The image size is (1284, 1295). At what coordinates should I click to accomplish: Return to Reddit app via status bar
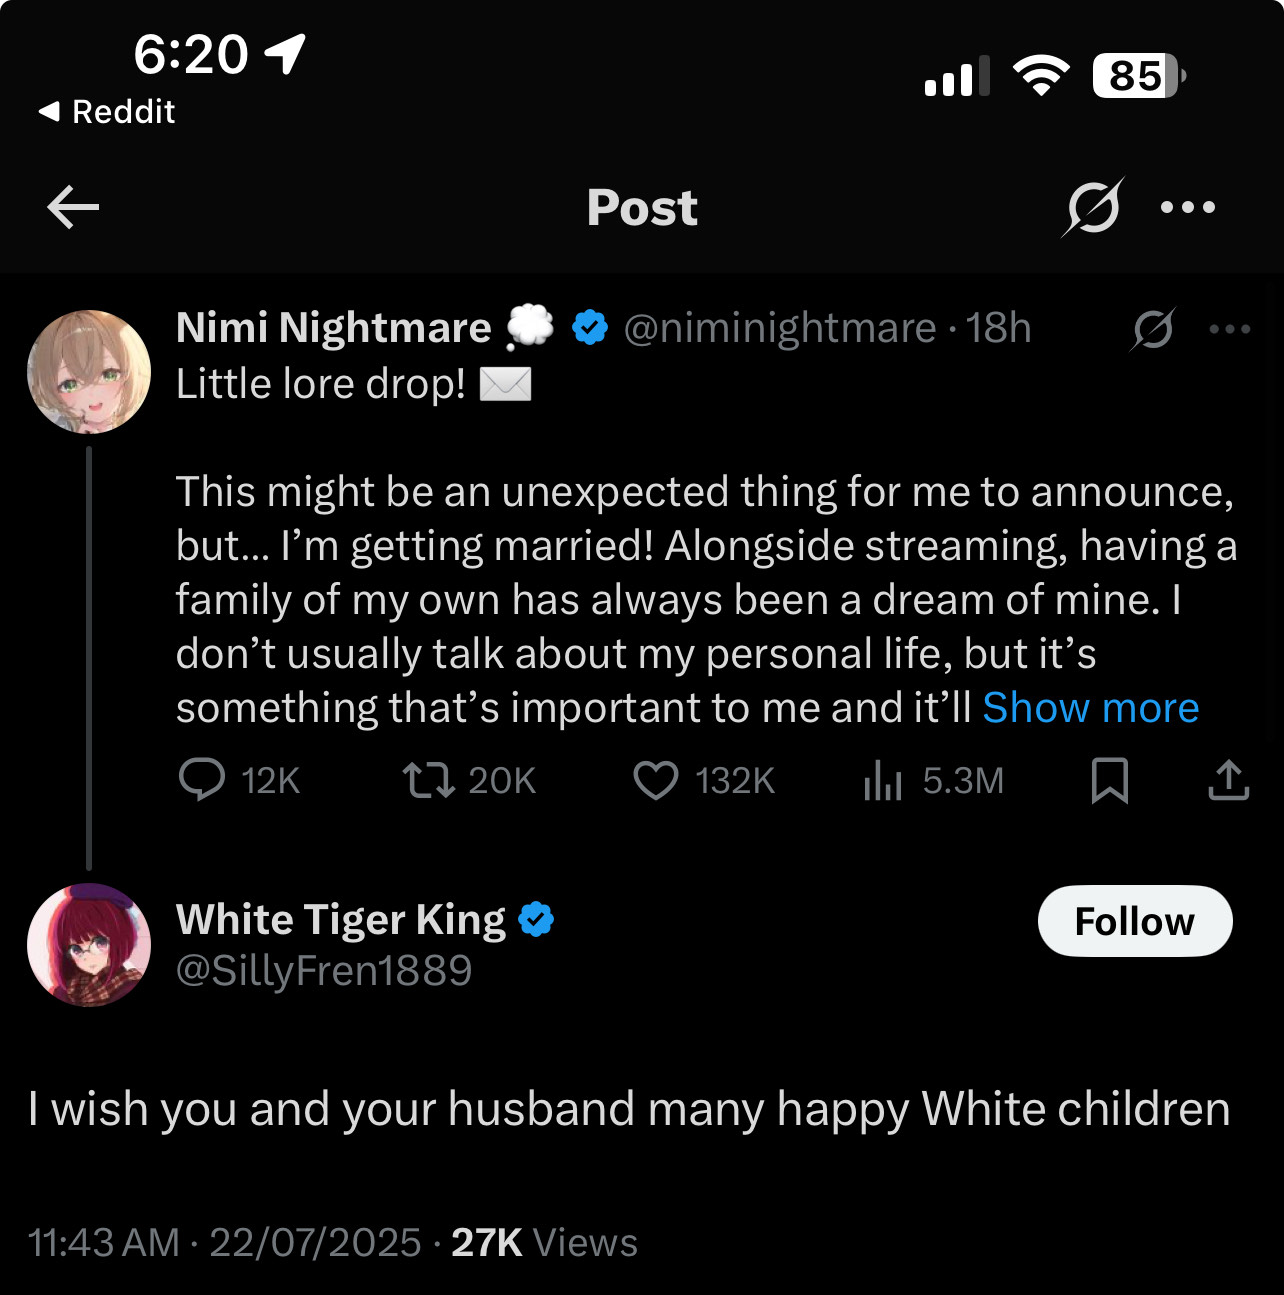pyautogui.click(x=106, y=111)
